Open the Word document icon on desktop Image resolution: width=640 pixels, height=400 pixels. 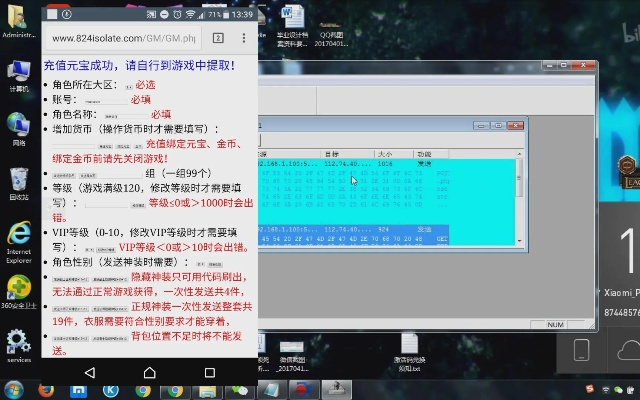[293, 17]
